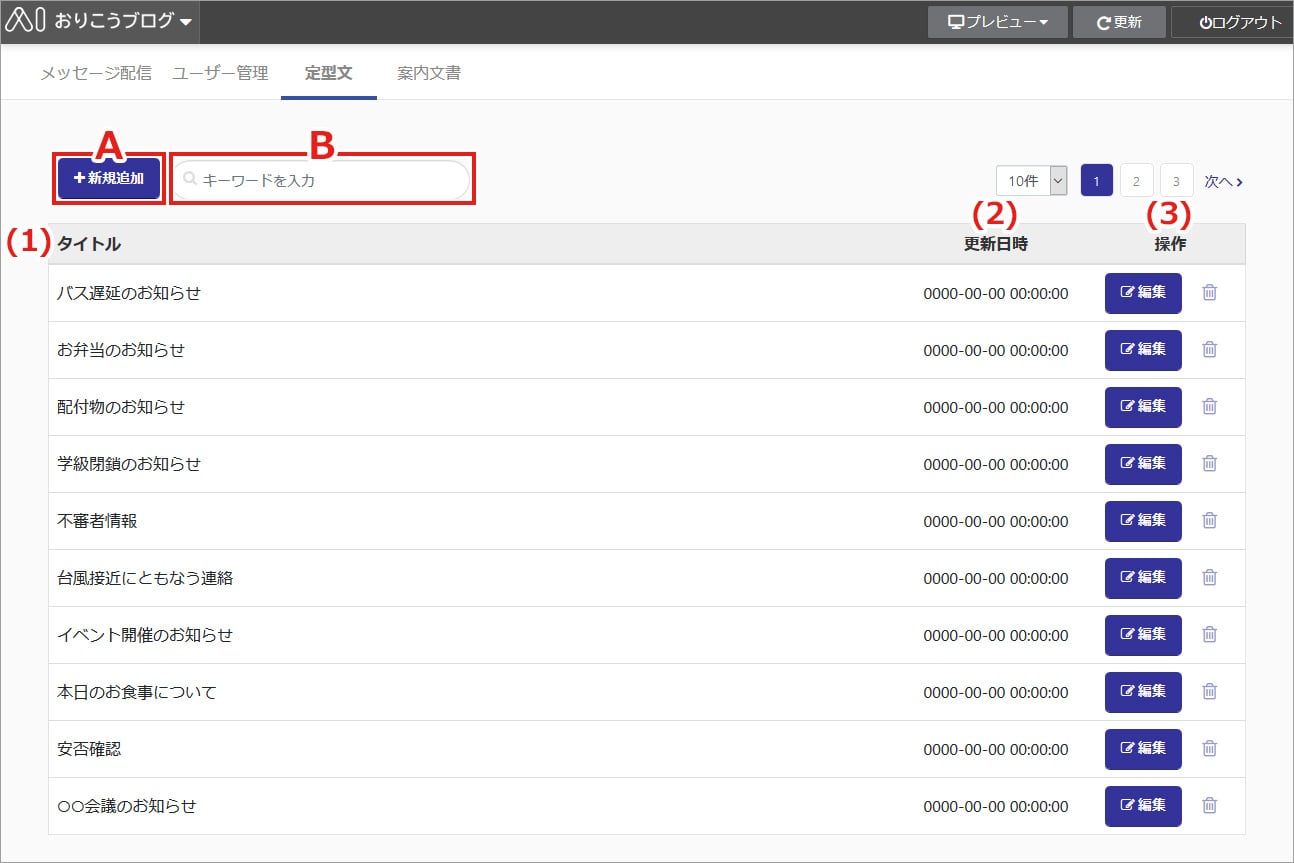This screenshot has height=863, width=1294.
Task: Delete イベント開催のお知らせ via trash icon
Action: (1209, 635)
